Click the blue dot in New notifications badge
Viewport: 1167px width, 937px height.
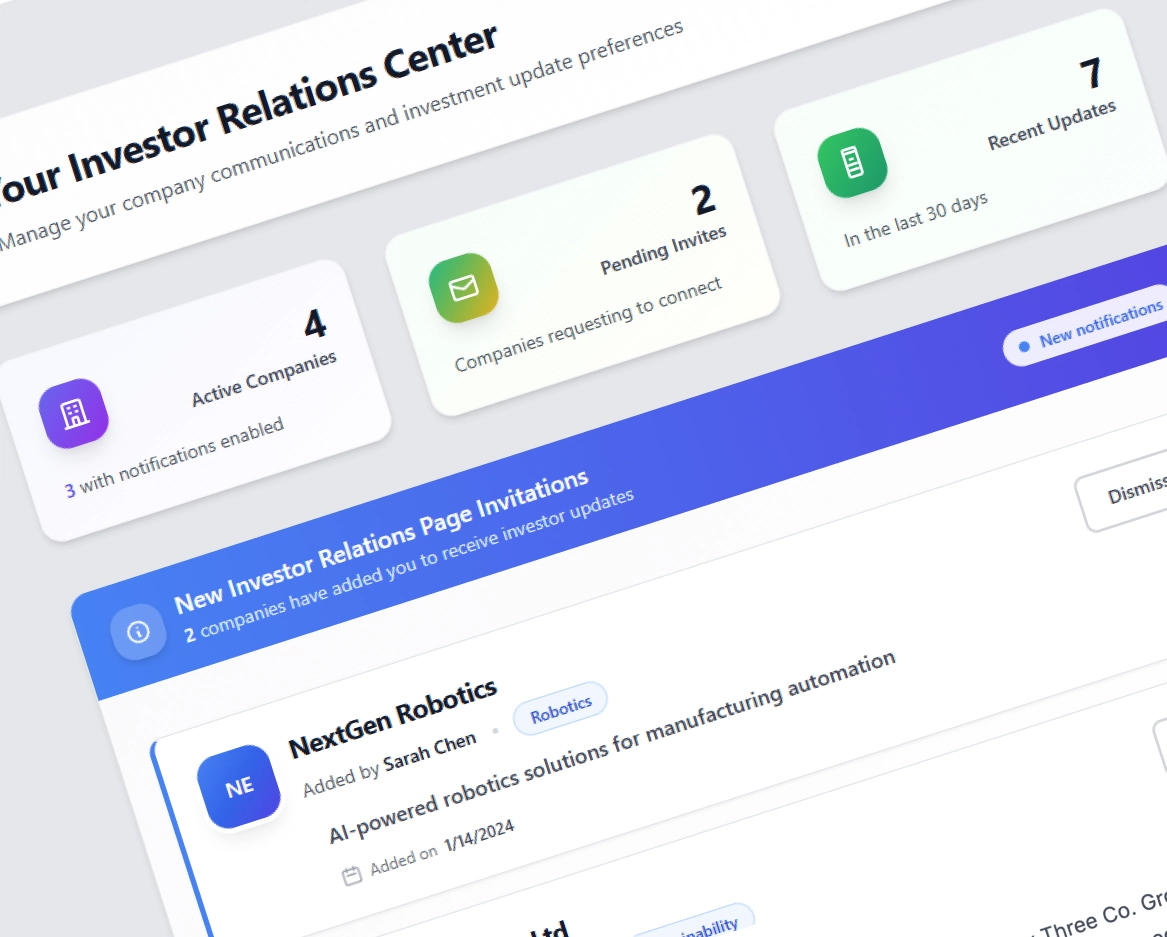[1023, 347]
